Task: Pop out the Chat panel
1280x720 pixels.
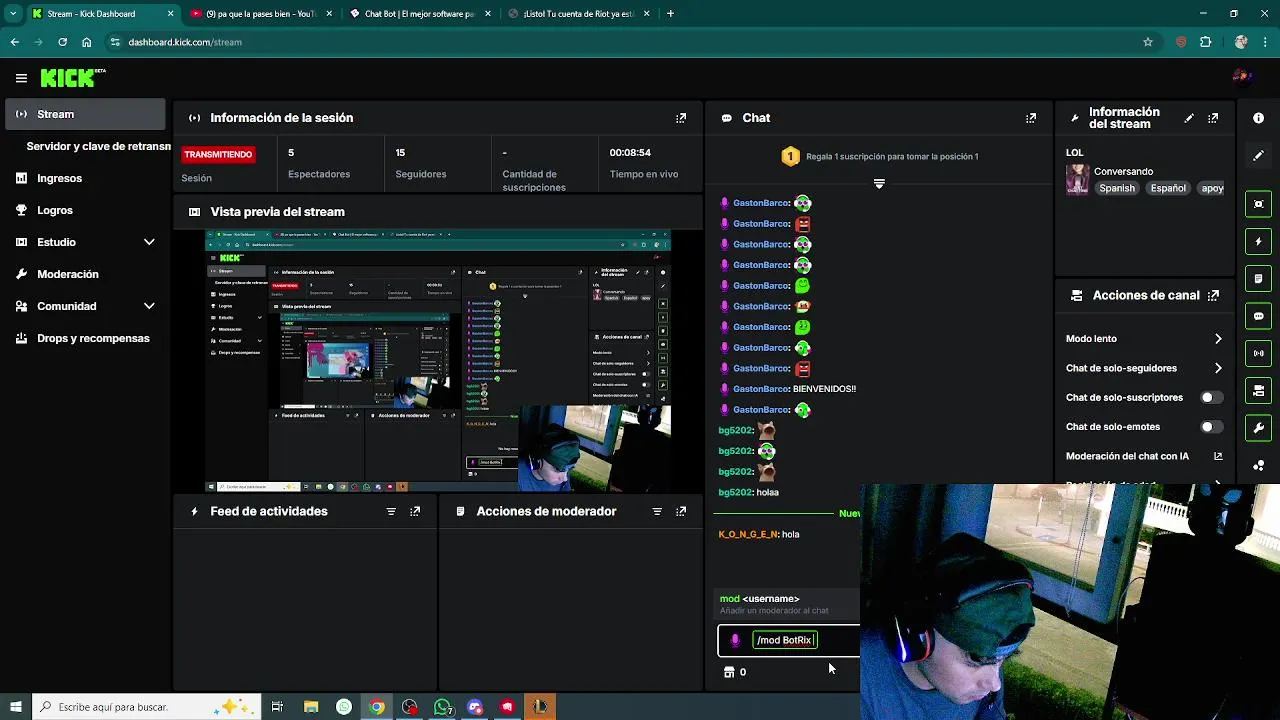Action: [1031, 118]
